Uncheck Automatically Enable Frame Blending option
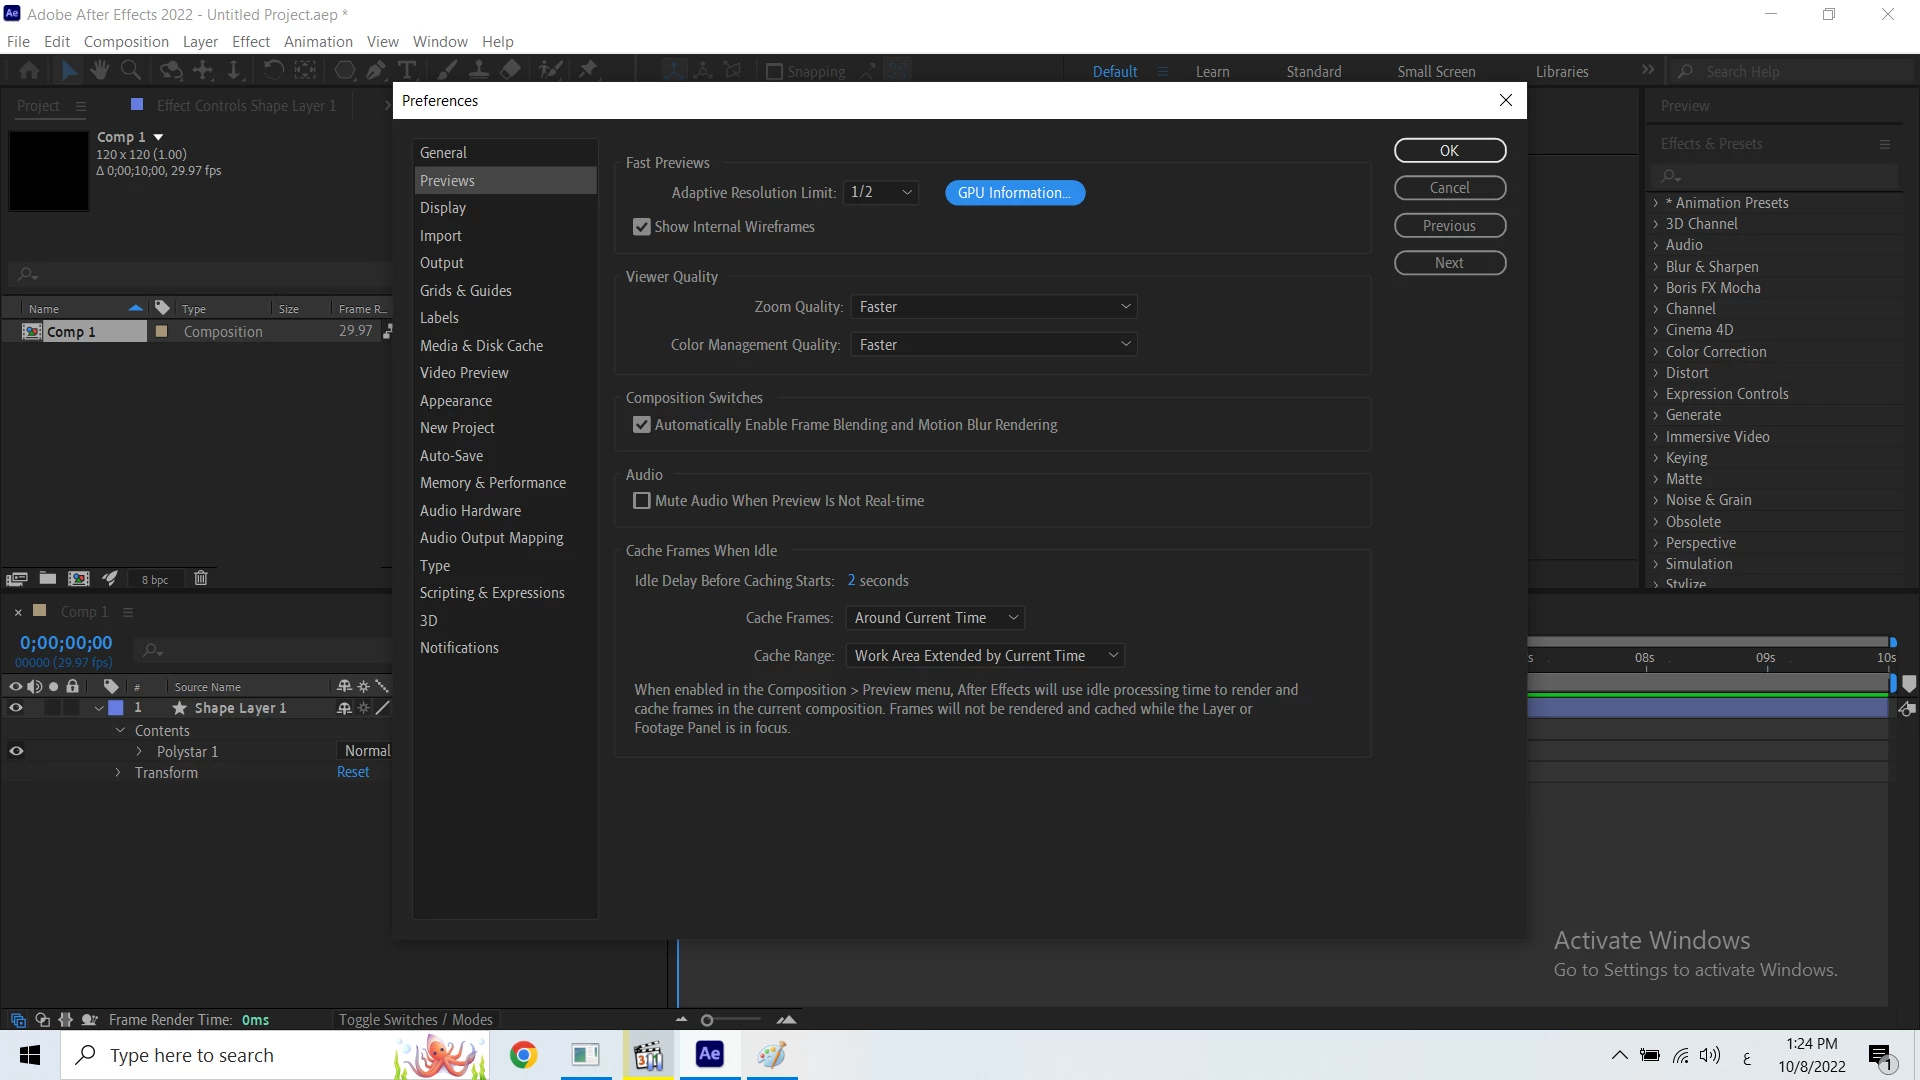This screenshot has width=1920, height=1080. tap(642, 425)
